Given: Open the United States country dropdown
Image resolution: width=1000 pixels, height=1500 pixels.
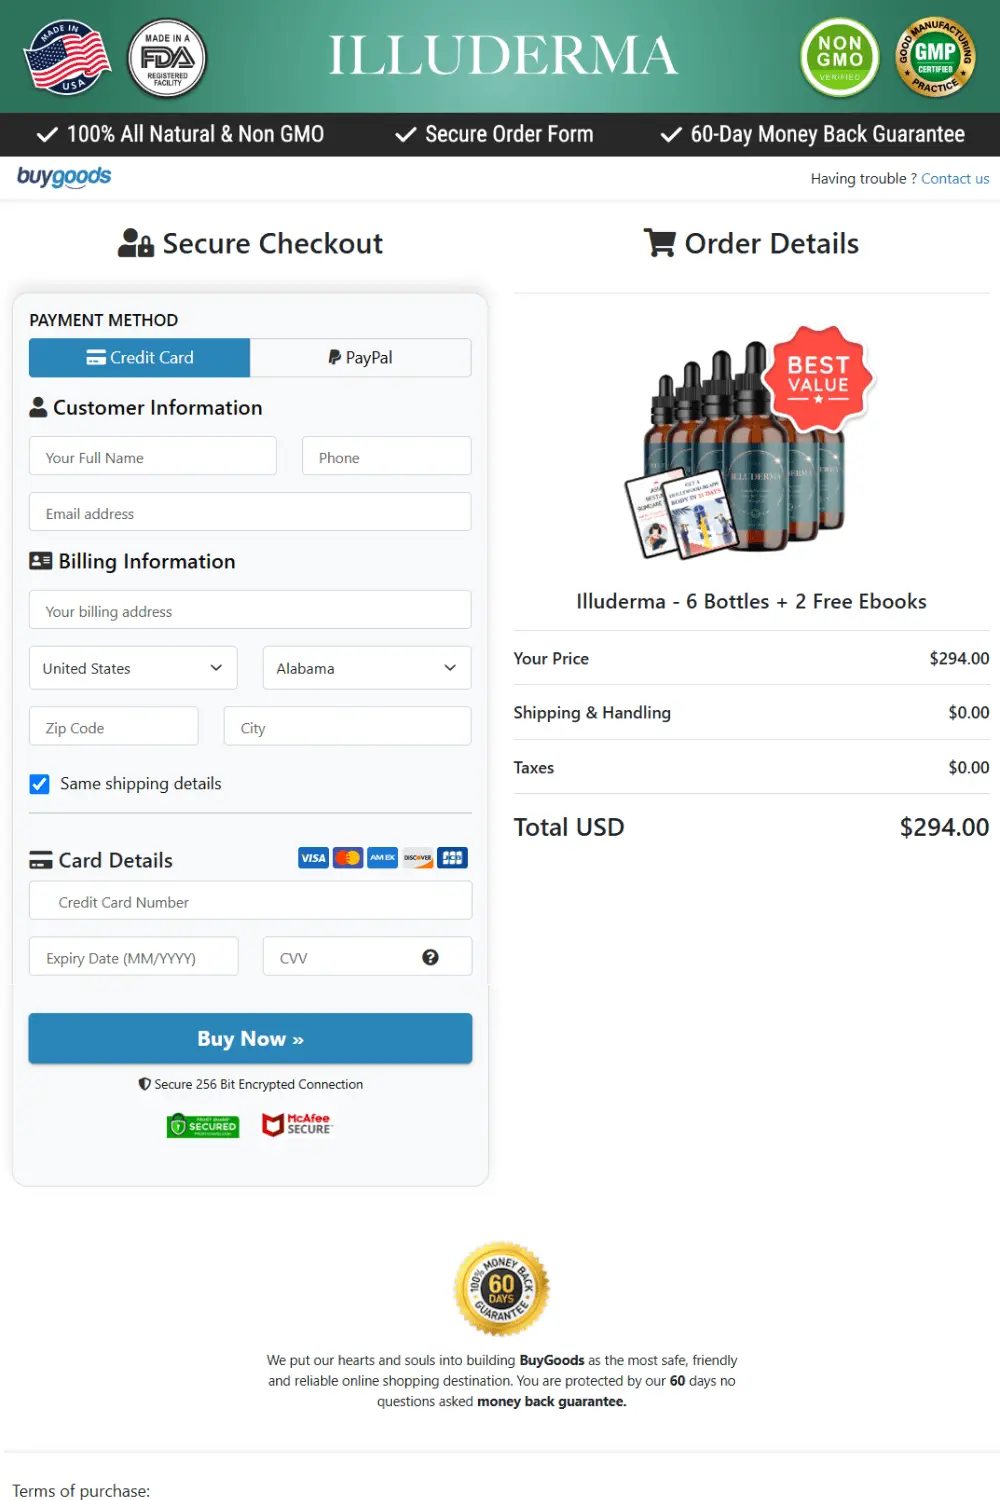Looking at the screenshot, I should pyautogui.click(x=132, y=668).
